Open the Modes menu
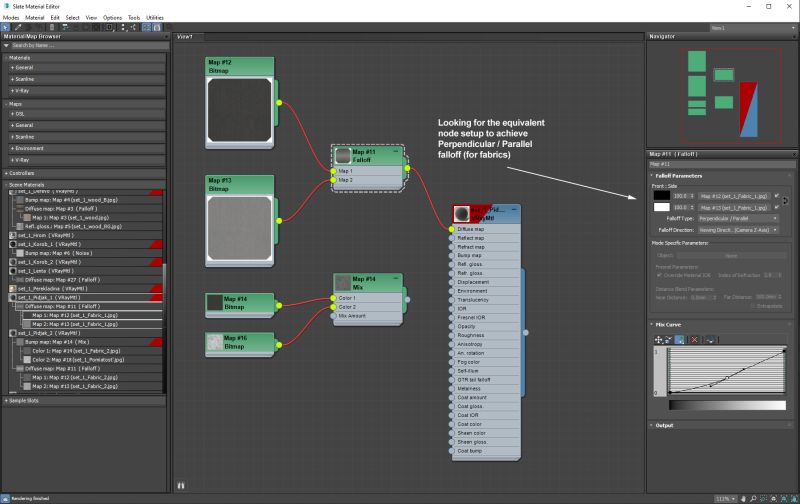The image size is (800, 504). [11, 17]
